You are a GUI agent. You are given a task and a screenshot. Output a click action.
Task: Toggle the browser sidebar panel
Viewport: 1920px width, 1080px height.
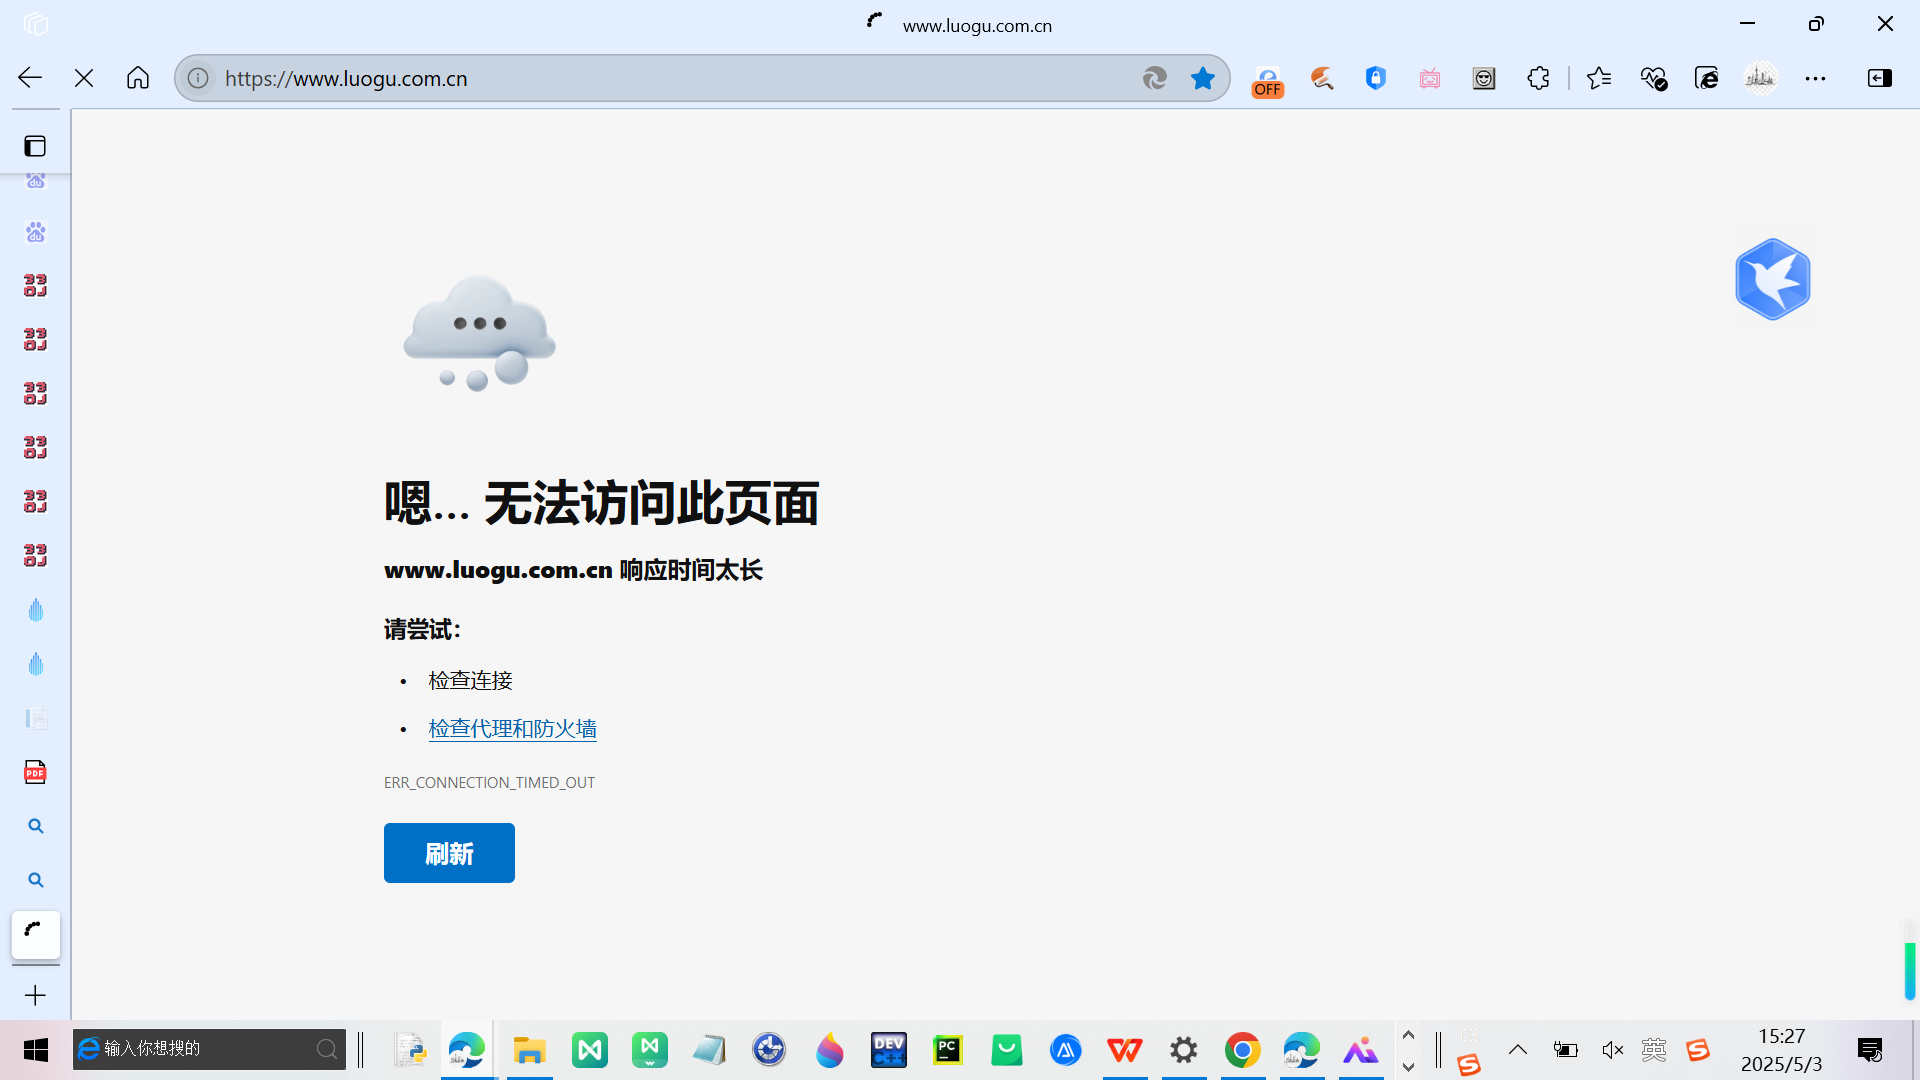tap(1880, 78)
